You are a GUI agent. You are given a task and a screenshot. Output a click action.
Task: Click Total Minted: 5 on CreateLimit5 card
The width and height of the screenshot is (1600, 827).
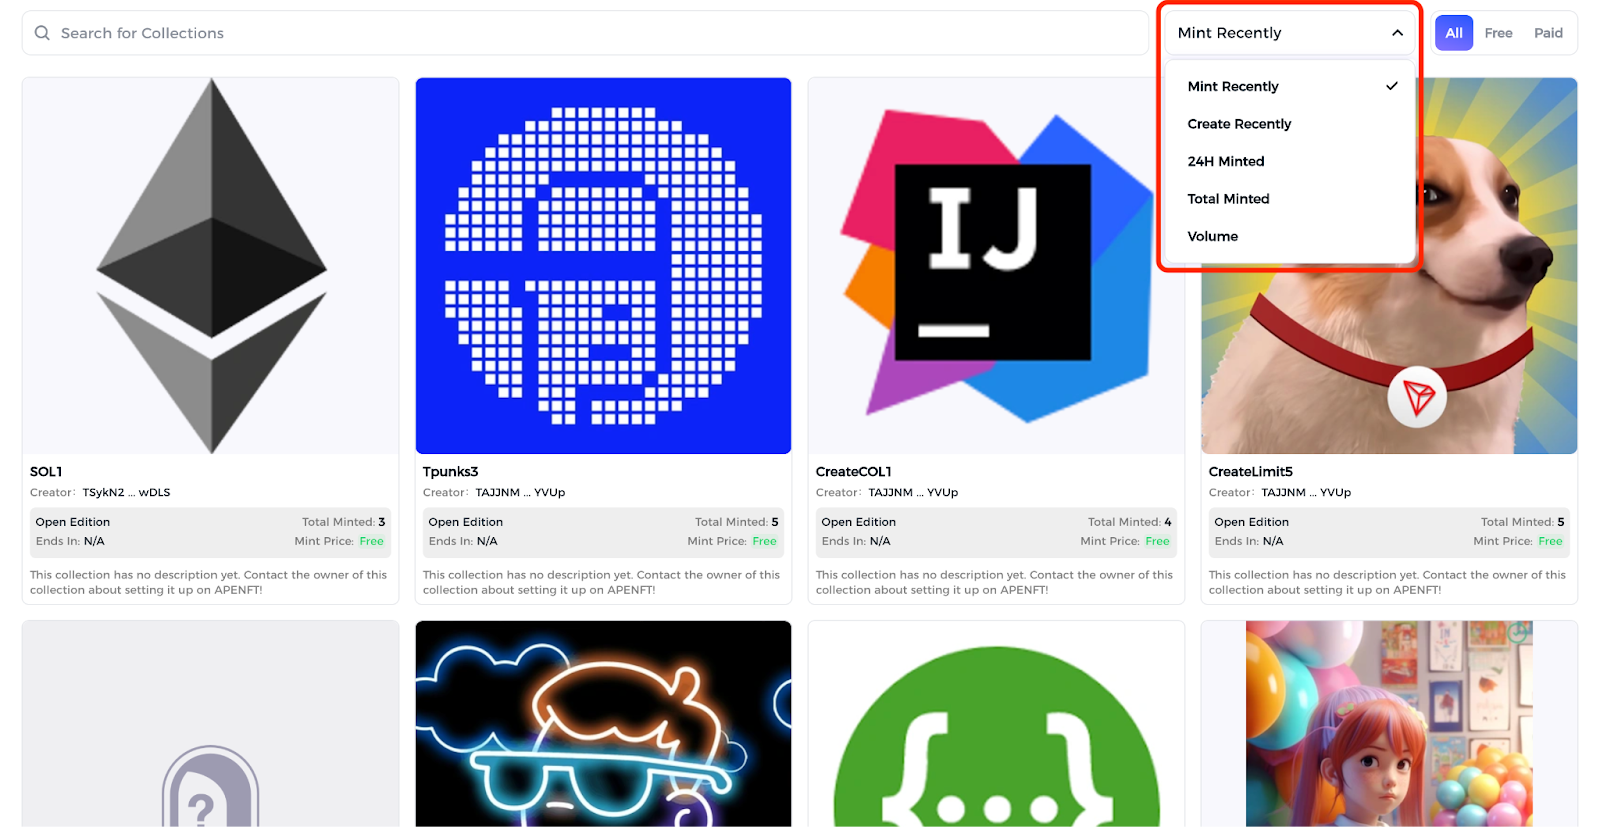[1522, 522]
